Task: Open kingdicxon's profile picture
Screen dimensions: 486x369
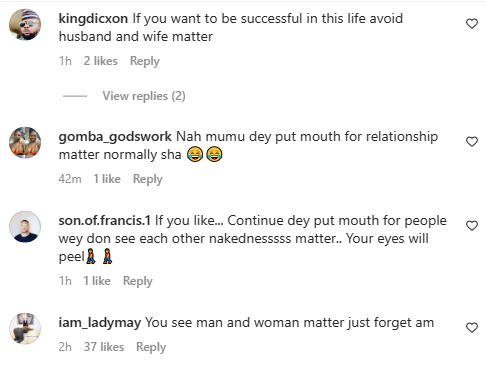Action: tap(25, 25)
